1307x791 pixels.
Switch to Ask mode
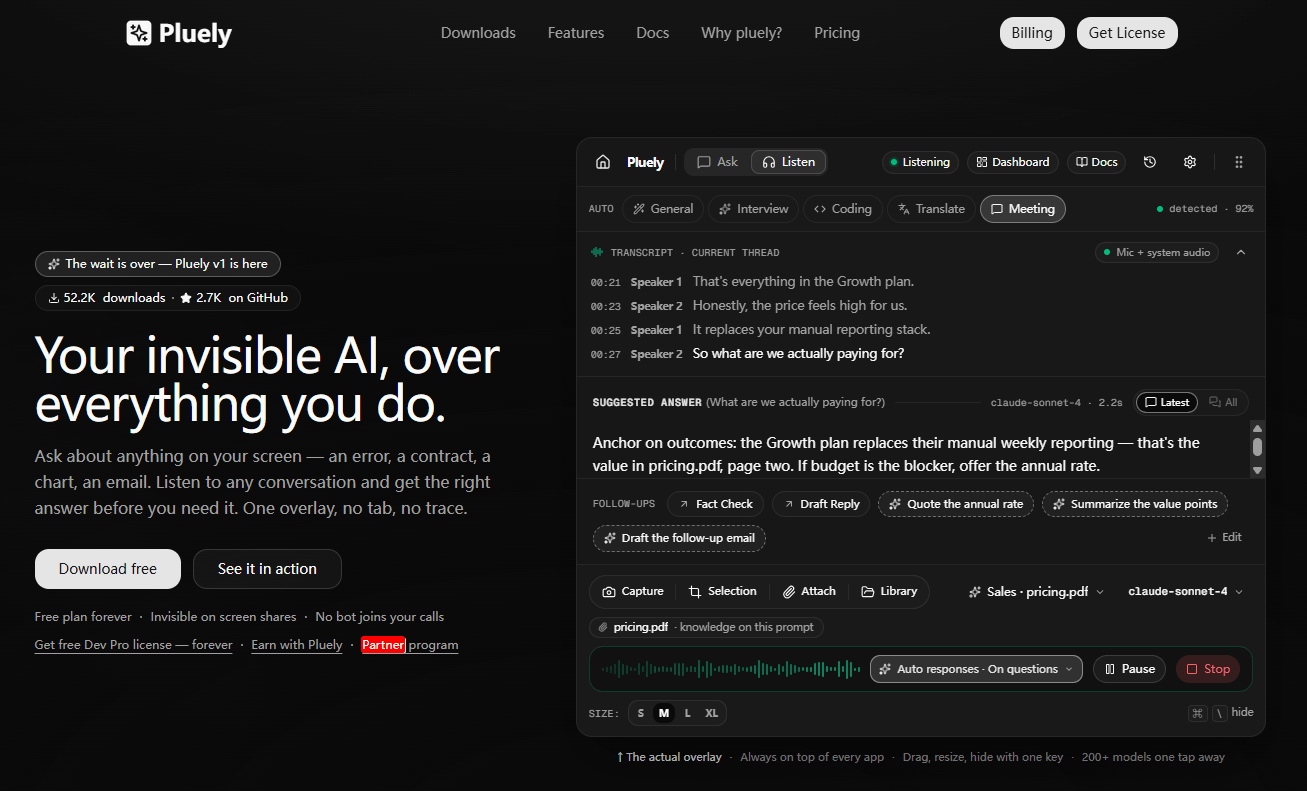(718, 162)
